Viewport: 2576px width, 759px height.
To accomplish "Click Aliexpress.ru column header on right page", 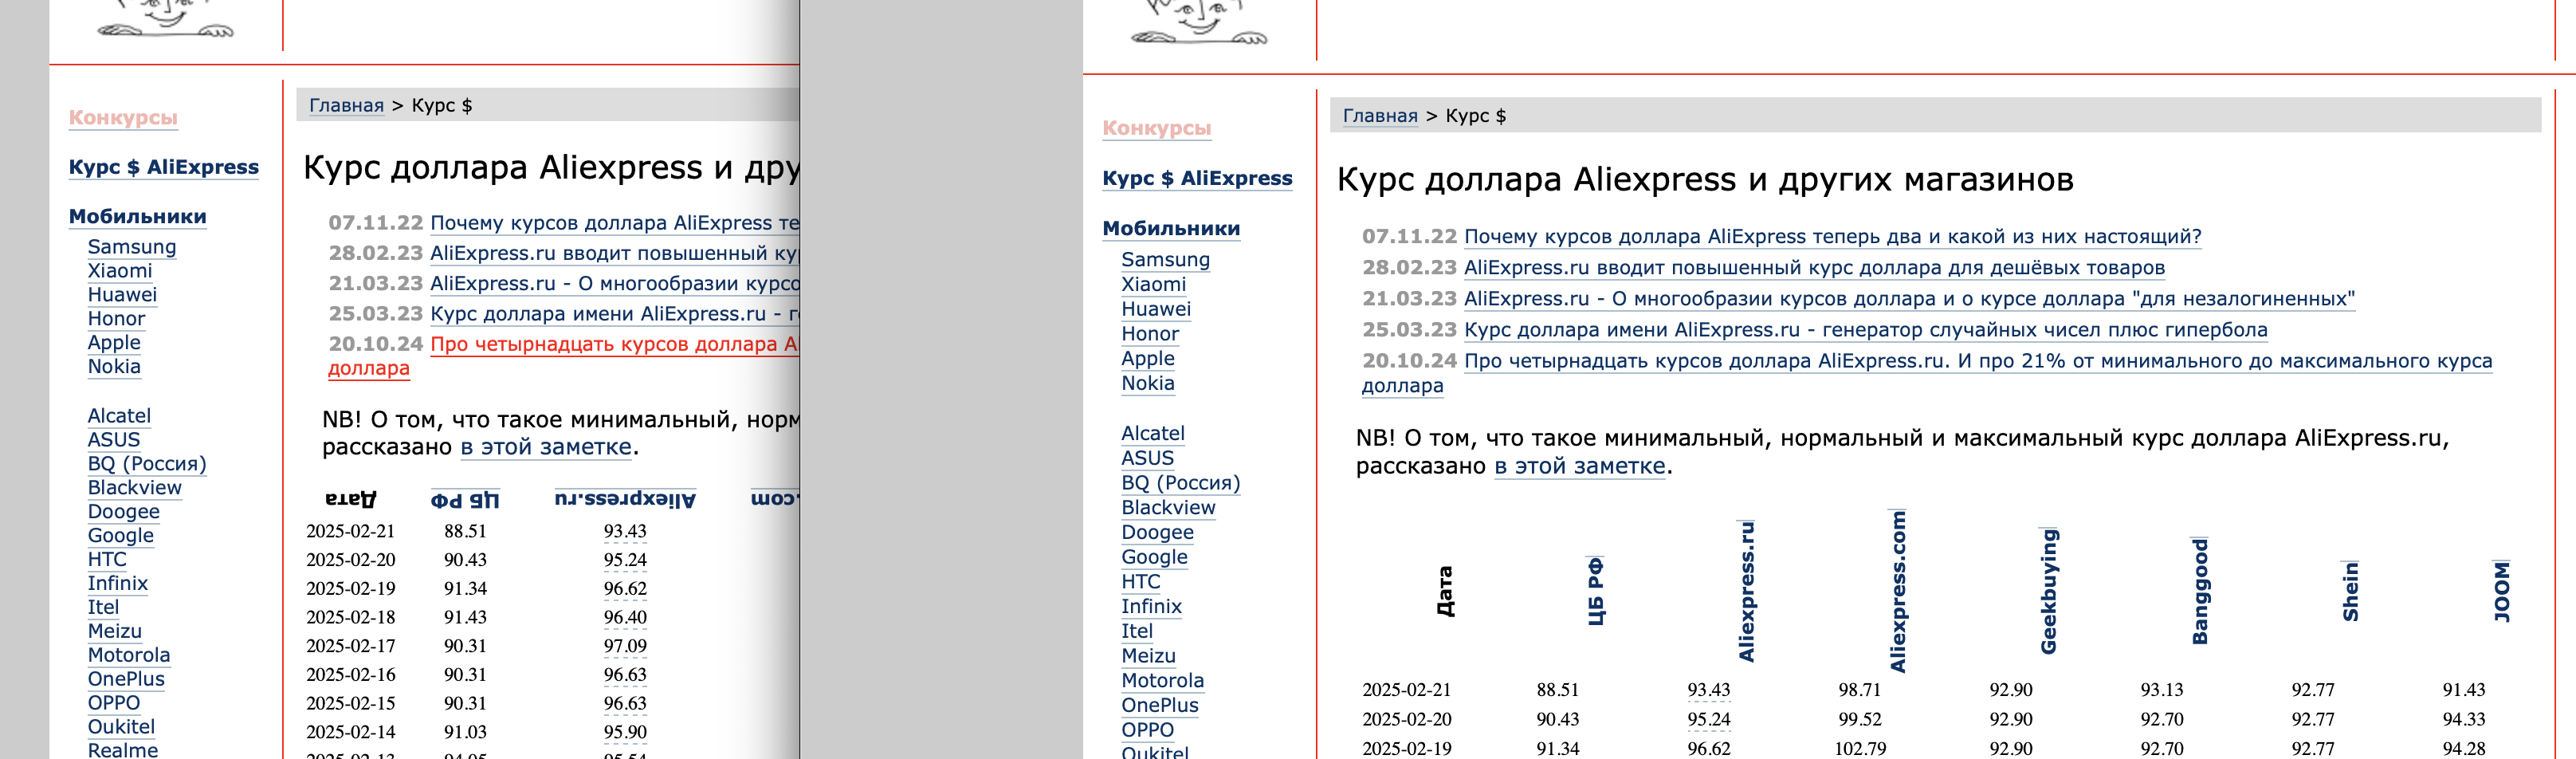I will coord(1746,591).
